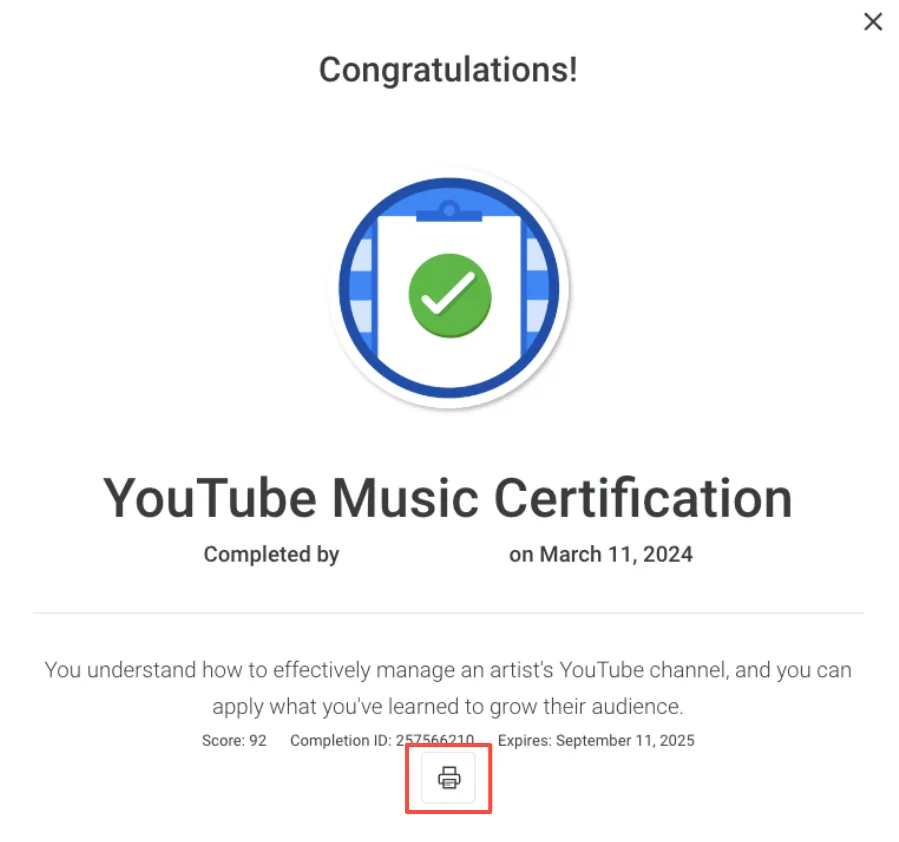
Task: Click the Expires September 11, 2025 text
Action: (x=596, y=741)
